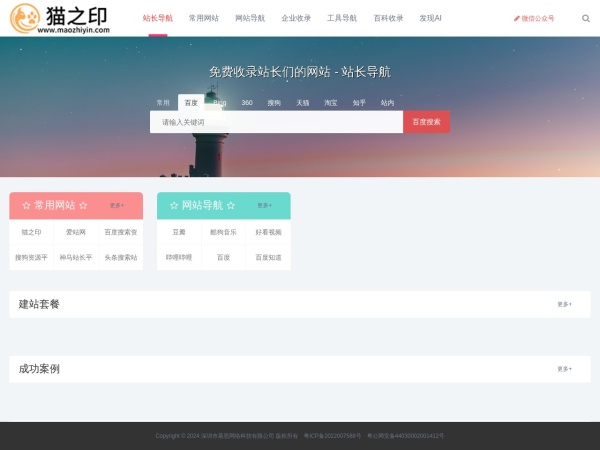Open the 猫之印 site link

coord(31,232)
